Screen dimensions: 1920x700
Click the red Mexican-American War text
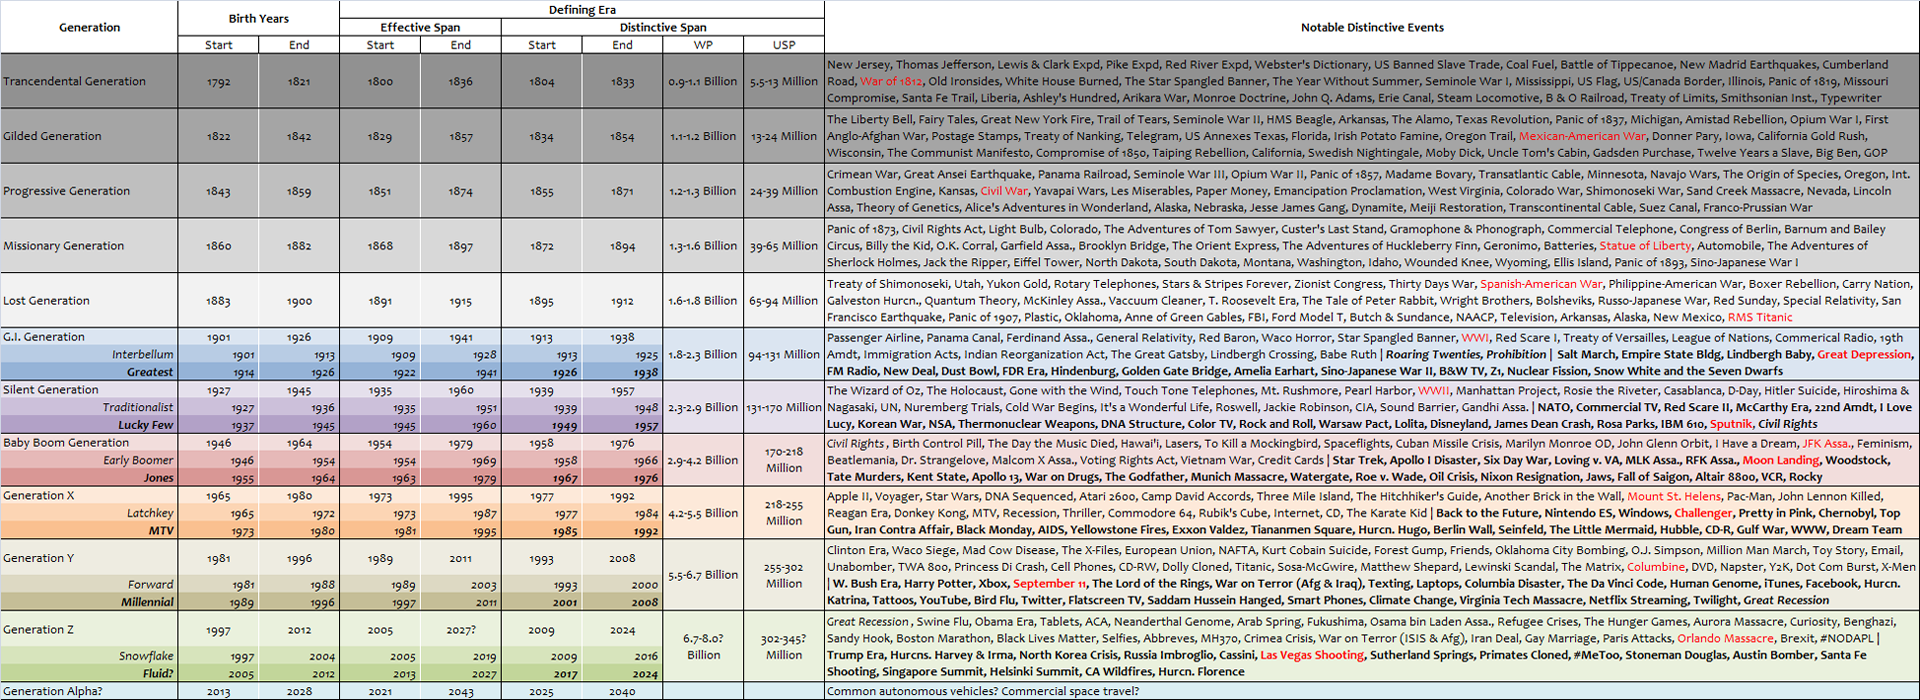[x=1582, y=137]
